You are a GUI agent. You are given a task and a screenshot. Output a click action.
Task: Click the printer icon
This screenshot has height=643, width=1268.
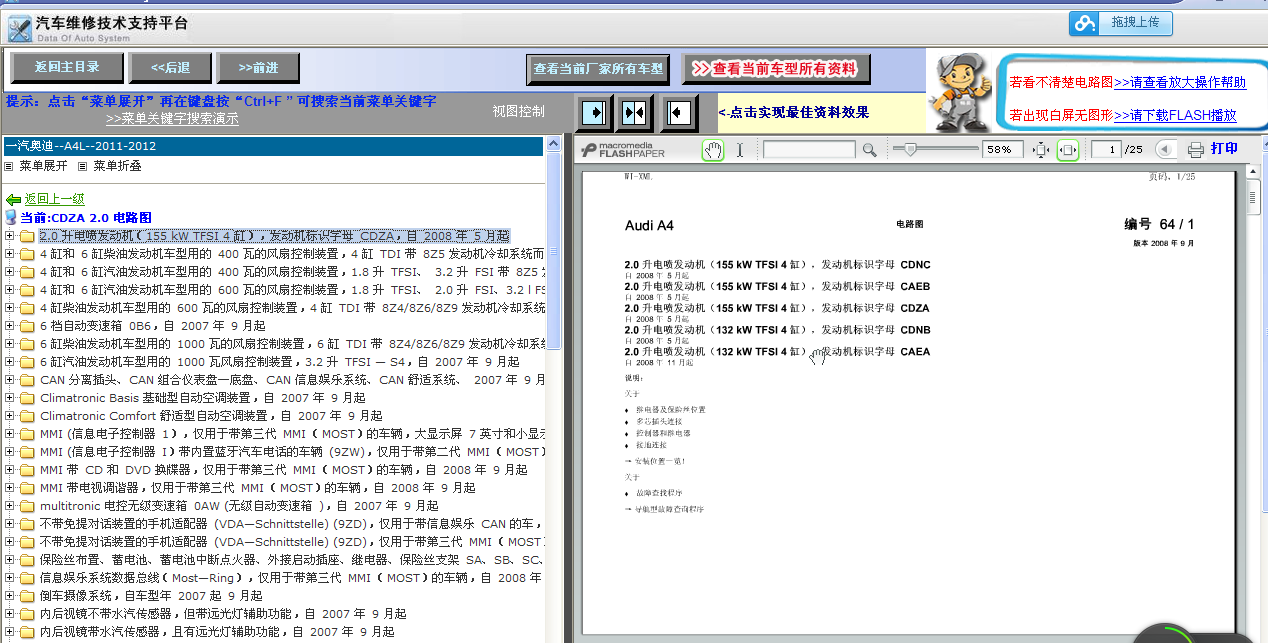1196,150
